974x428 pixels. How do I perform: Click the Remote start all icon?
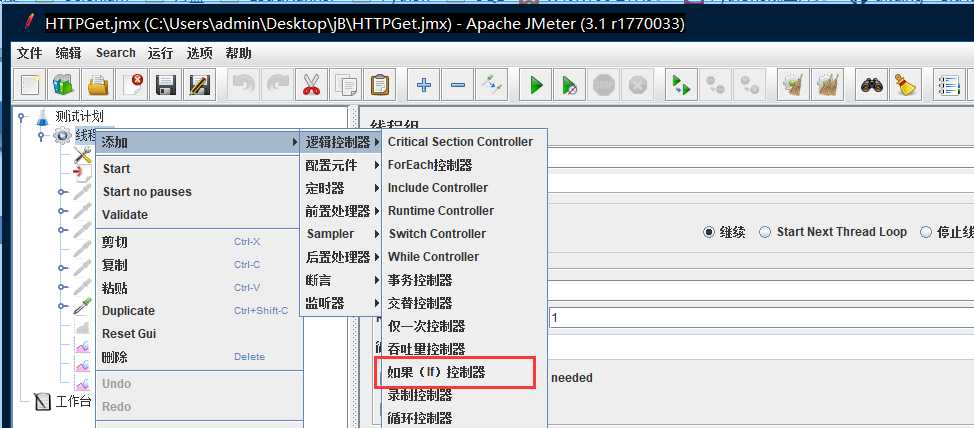tap(681, 84)
